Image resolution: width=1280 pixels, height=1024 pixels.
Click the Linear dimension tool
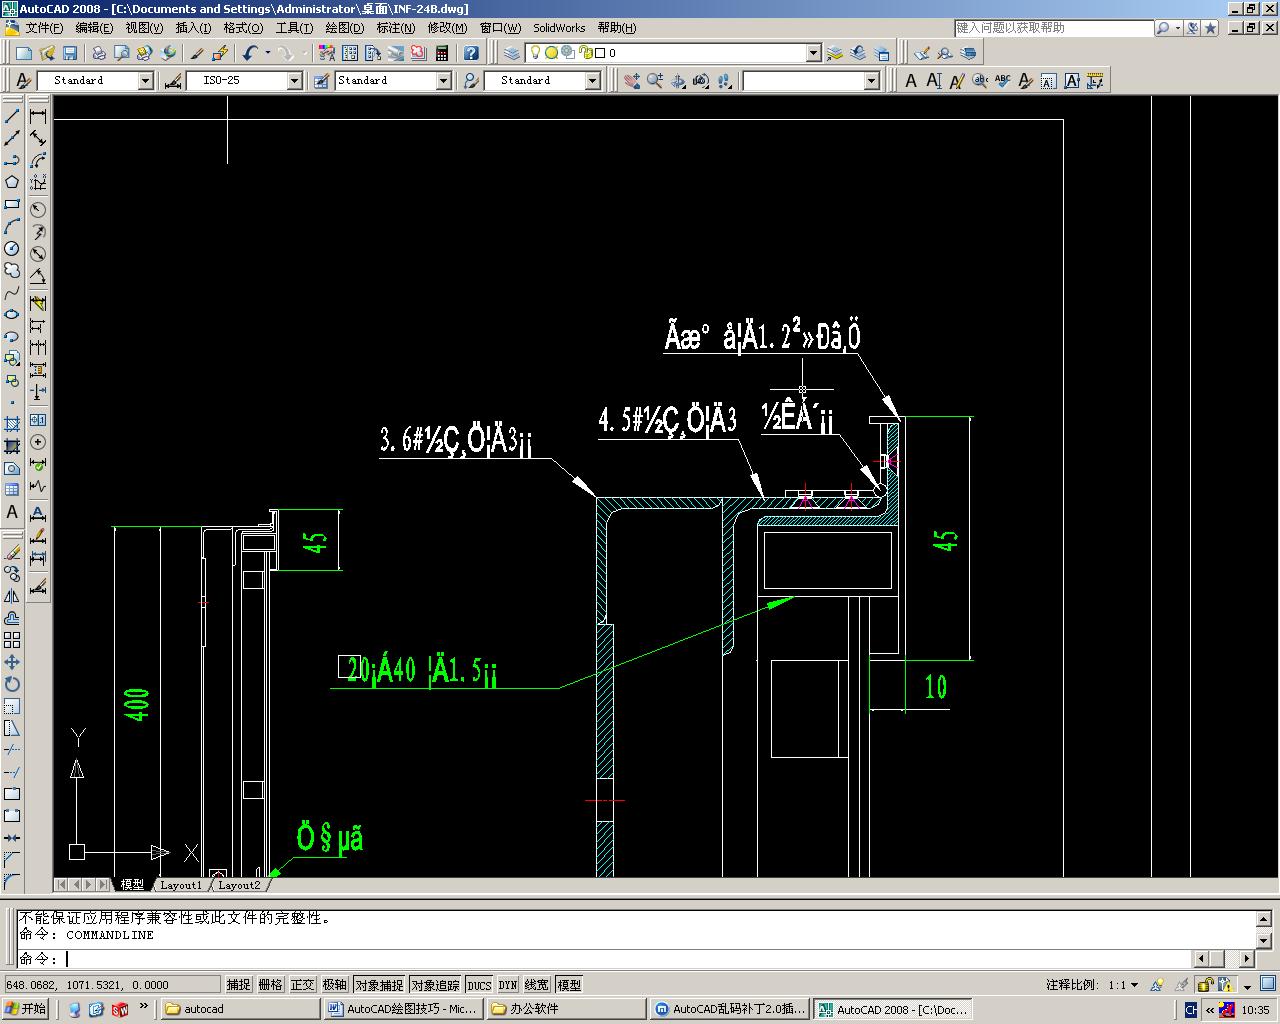click(38, 116)
